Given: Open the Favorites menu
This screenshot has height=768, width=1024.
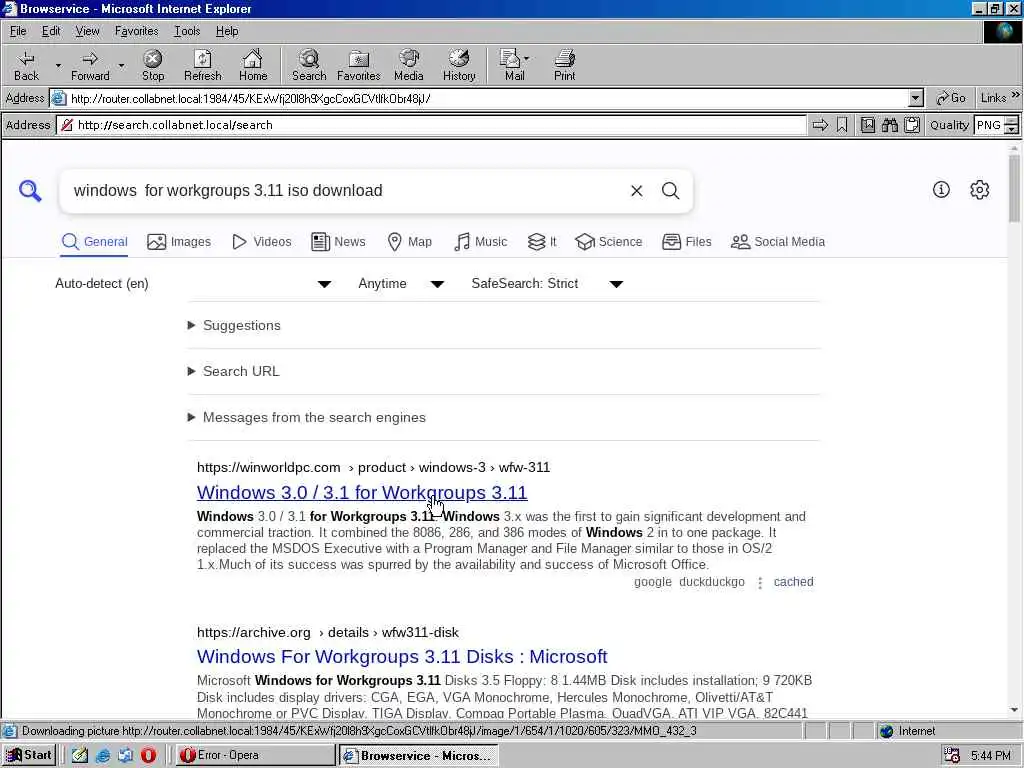Looking at the screenshot, I should click(136, 31).
